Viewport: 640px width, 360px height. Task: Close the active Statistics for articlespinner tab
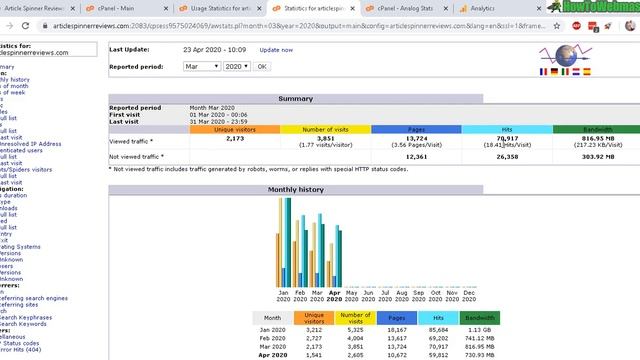point(352,8)
